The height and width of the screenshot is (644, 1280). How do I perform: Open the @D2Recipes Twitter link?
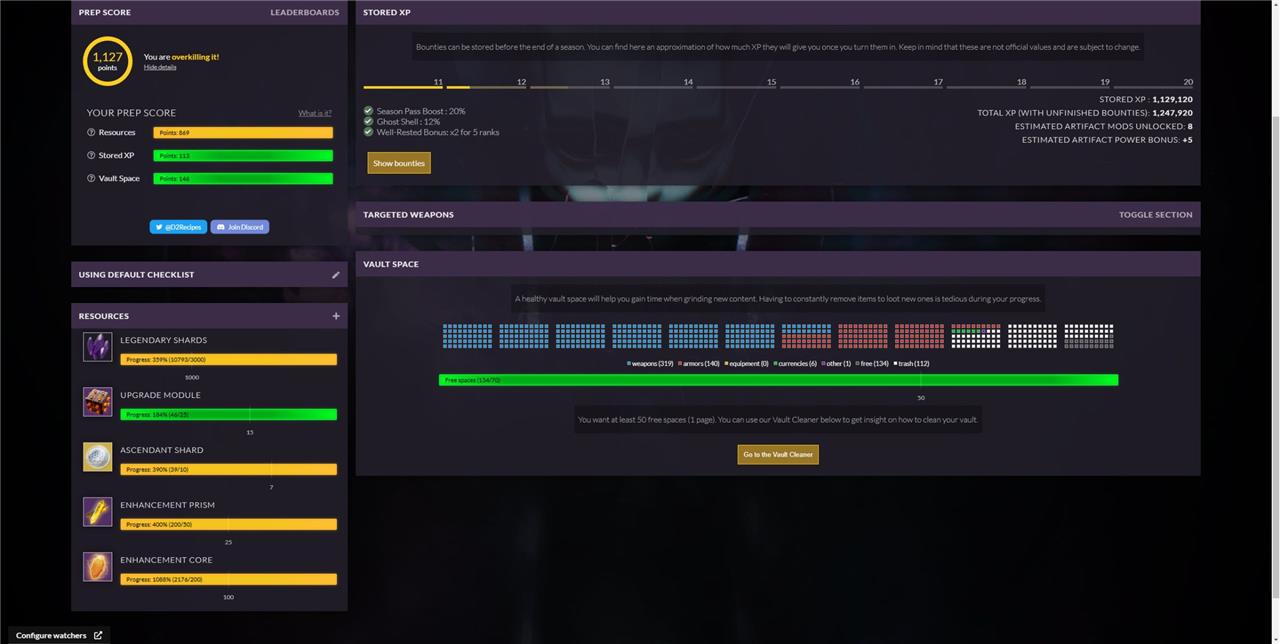click(178, 227)
